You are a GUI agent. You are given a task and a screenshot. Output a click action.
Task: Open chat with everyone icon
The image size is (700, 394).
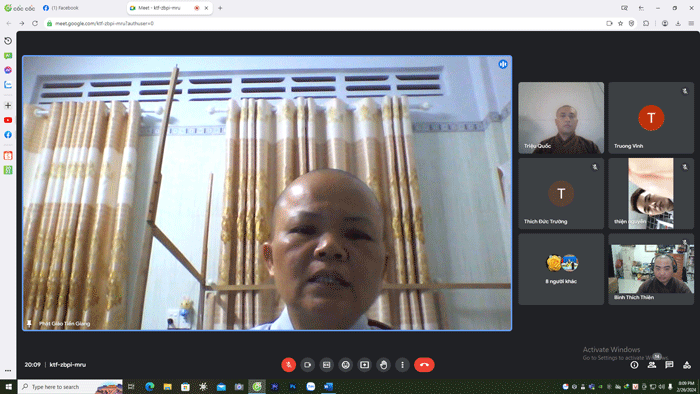pos(669,365)
